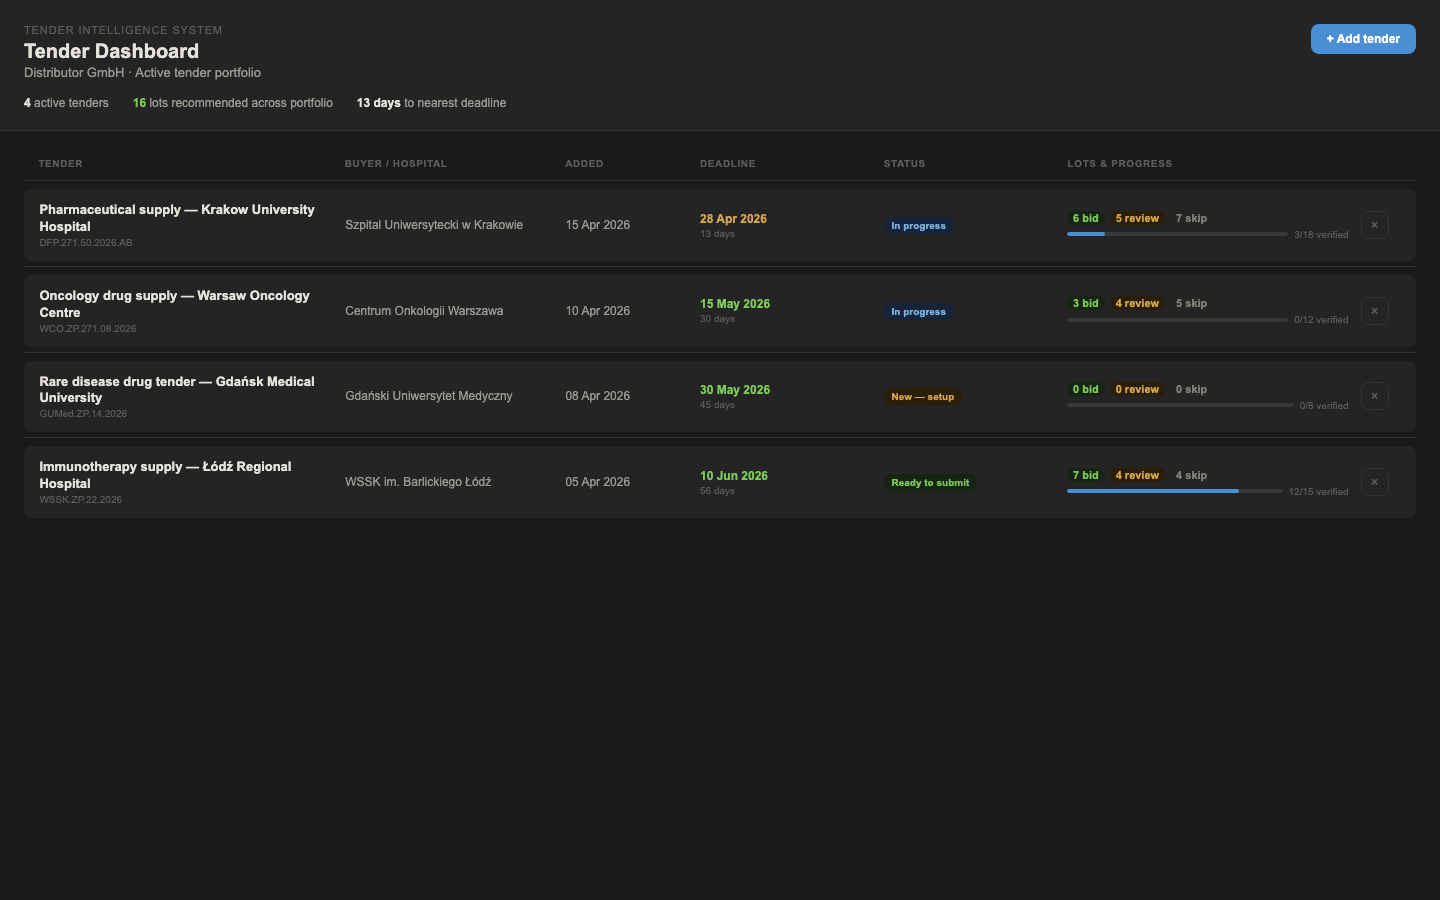This screenshot has width=1440, height=900.
Task: Click the Tender Dashboard title
Action: tap(111, 51)
